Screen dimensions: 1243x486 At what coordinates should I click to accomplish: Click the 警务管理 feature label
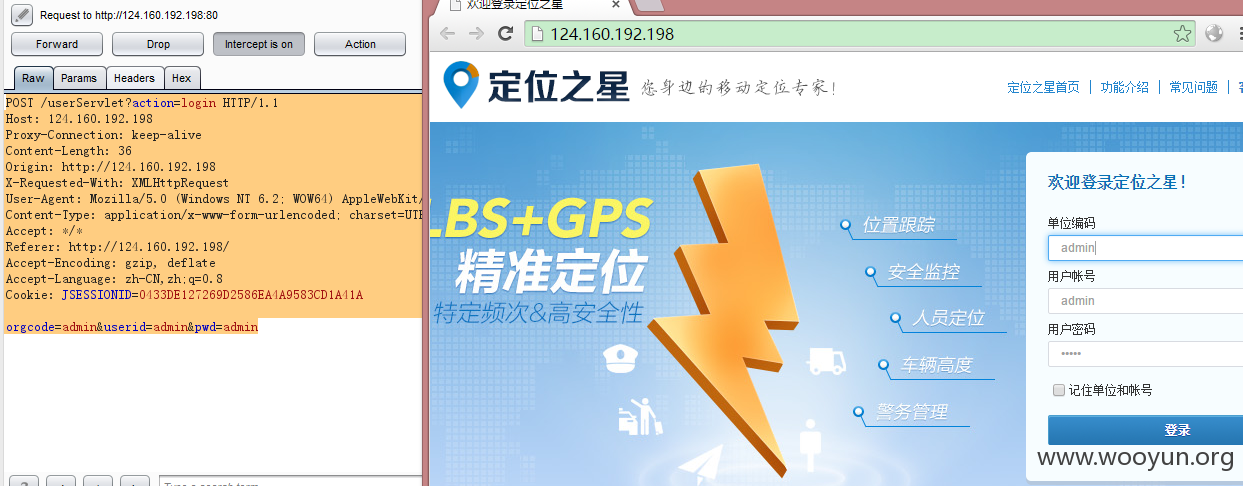[912, 412]
